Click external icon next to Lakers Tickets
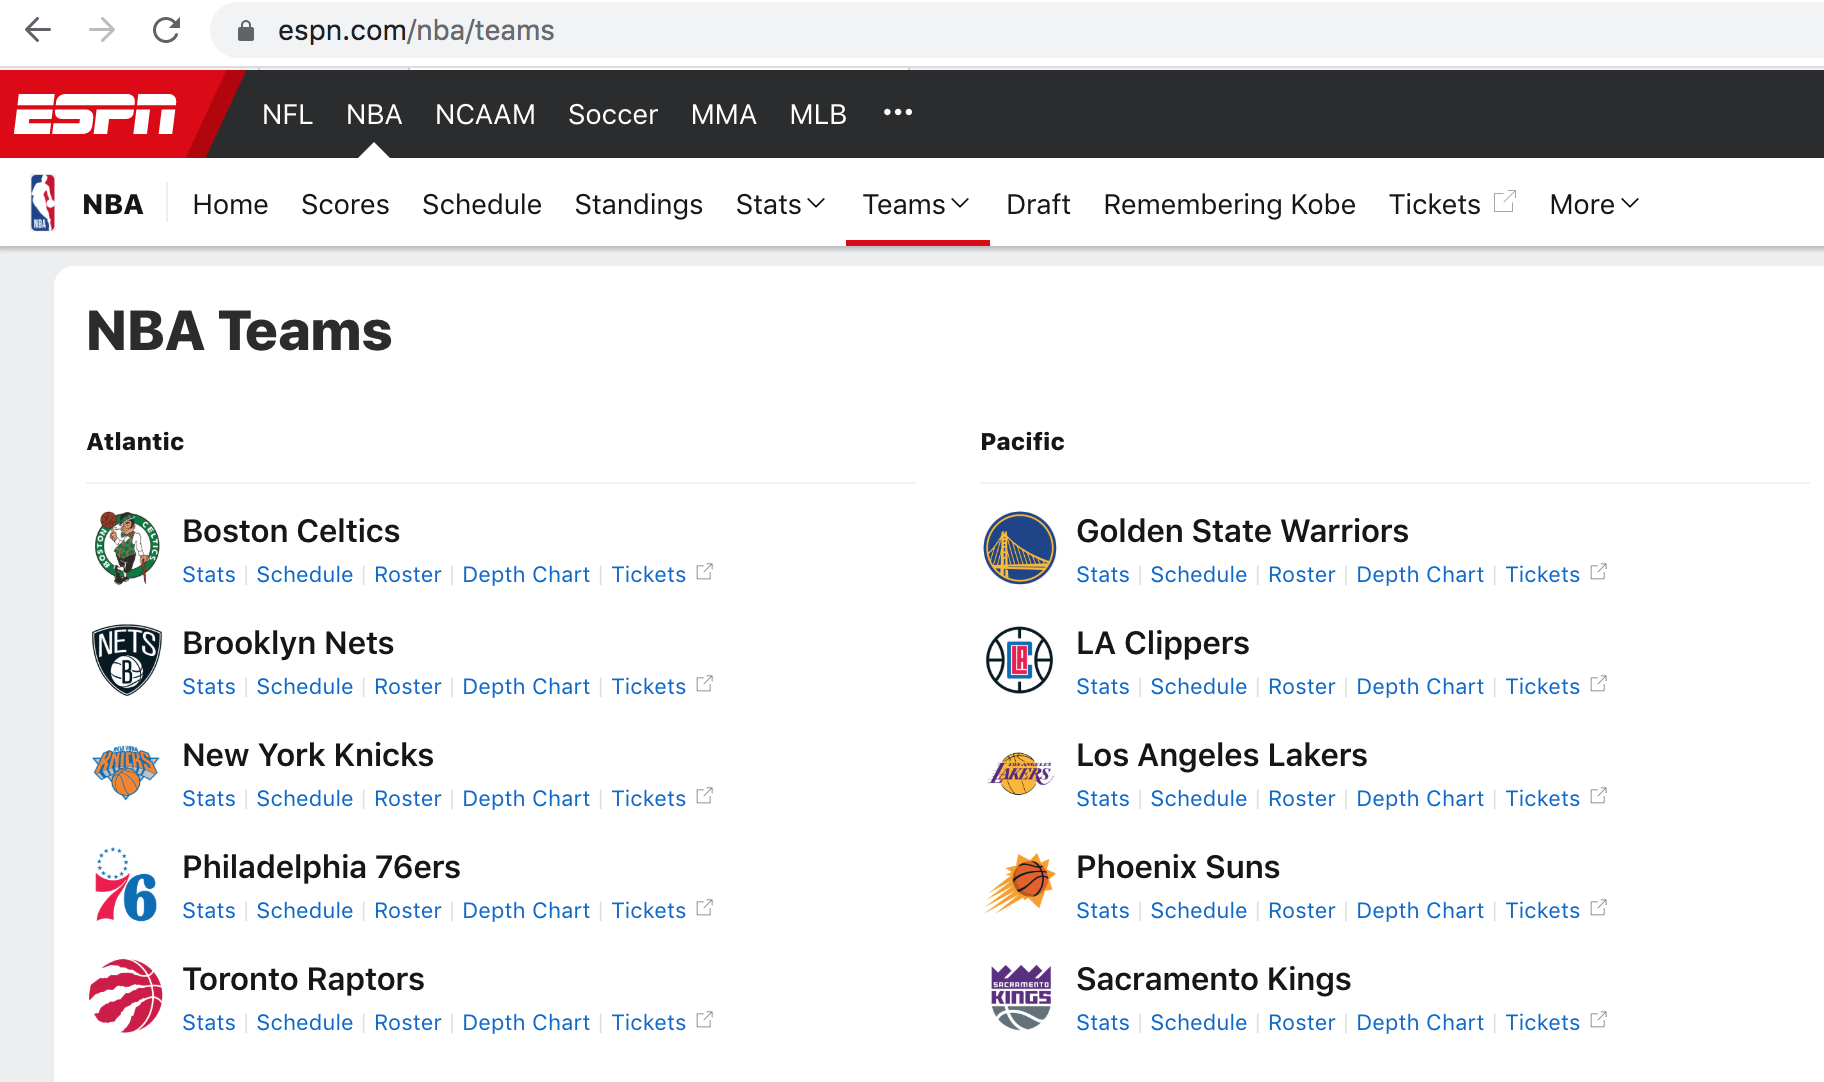 point(1599,796)
